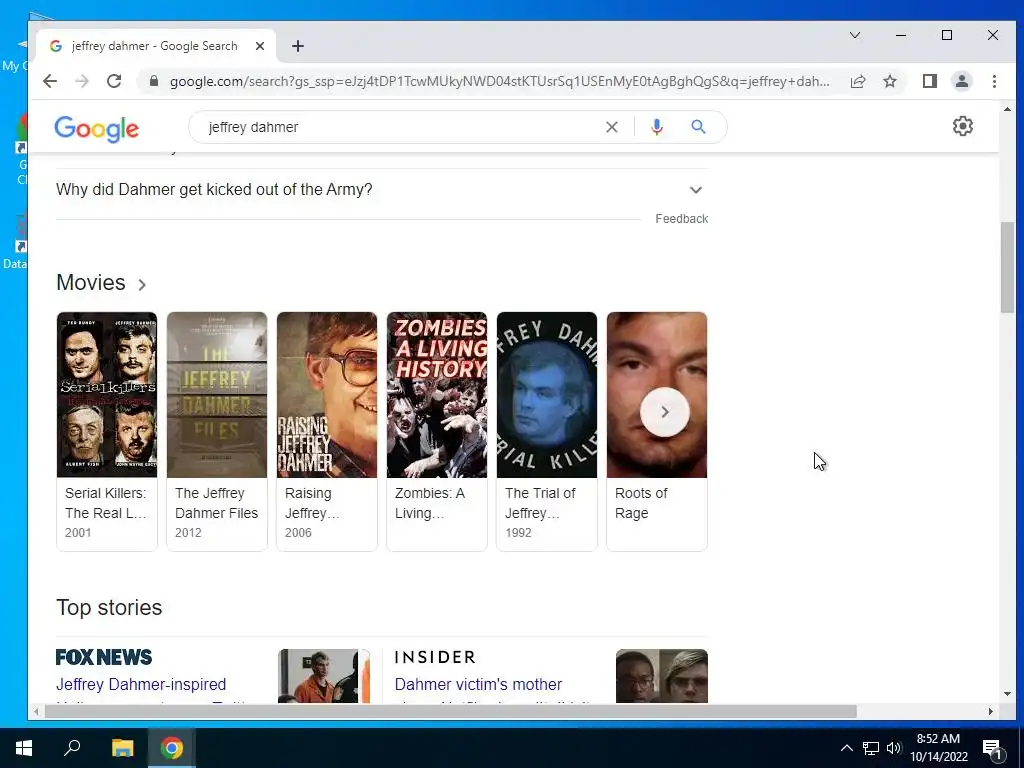Viewport: 1024px width, 768px height.
Task: Click scroll-down arrow of vertical scrollbar
Action: point(1006,694)
